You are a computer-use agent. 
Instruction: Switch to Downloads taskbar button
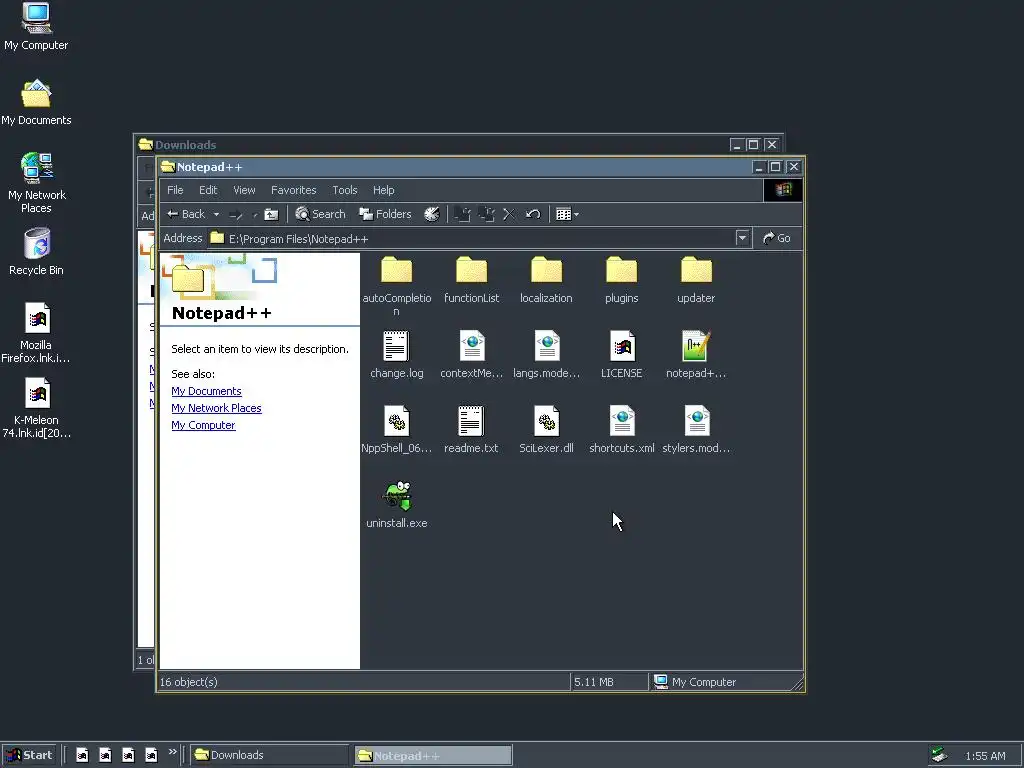(270, 755)
